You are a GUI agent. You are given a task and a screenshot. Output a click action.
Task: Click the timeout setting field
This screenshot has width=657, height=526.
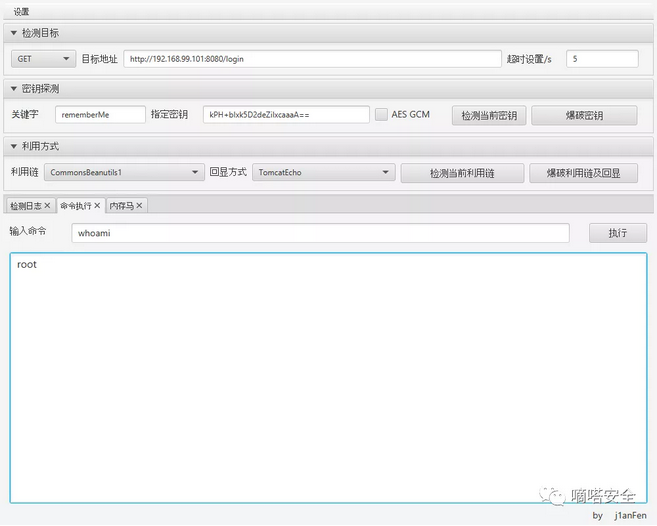pyautogui.click(x=602, y=59)
